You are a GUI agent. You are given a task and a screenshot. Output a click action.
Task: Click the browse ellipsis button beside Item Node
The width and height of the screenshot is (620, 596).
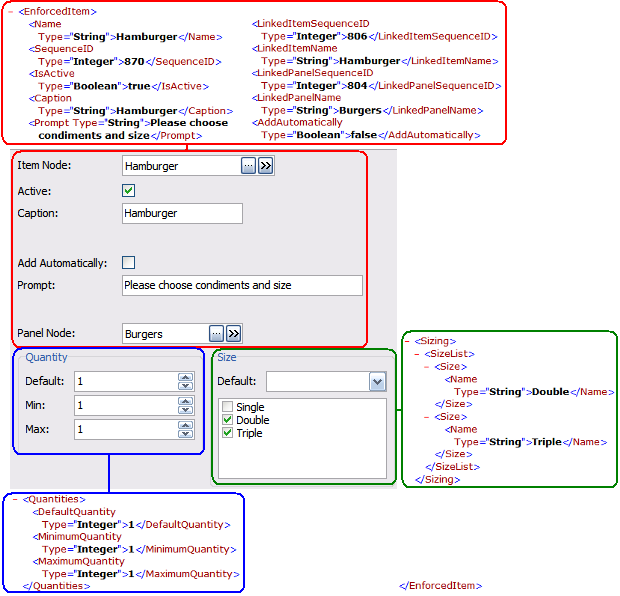(248, 166)
